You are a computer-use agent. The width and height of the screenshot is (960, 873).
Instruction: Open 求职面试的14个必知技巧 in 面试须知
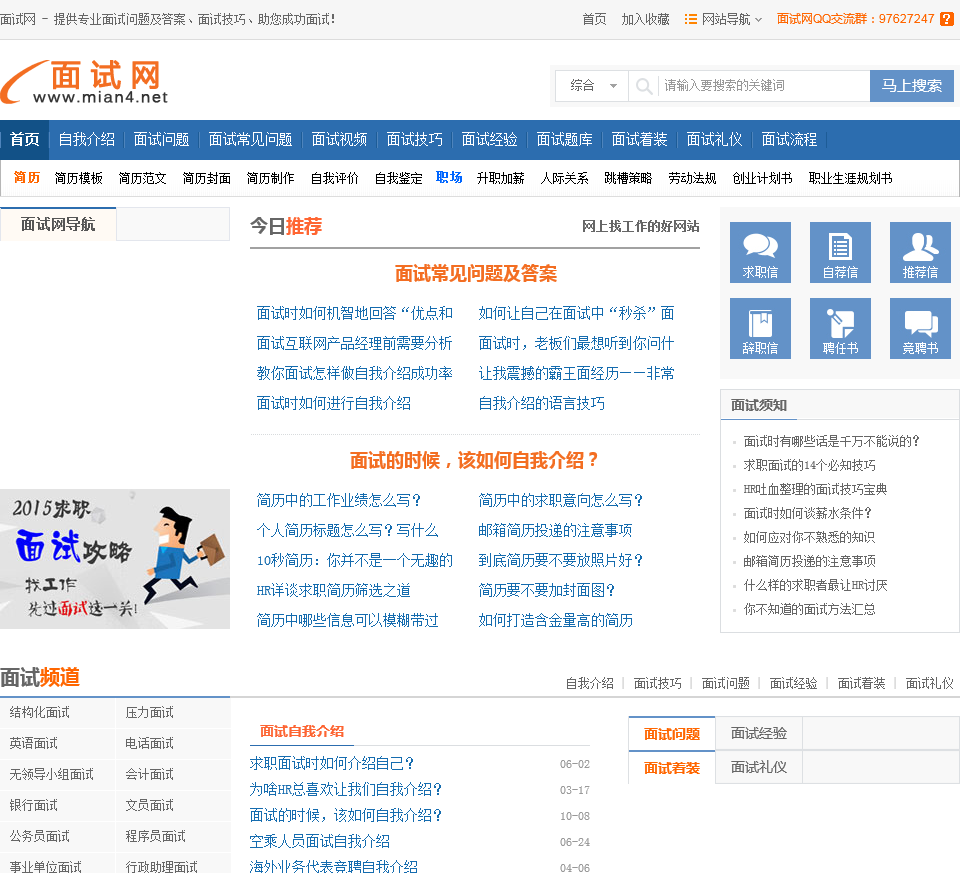[x=809, y=465]
